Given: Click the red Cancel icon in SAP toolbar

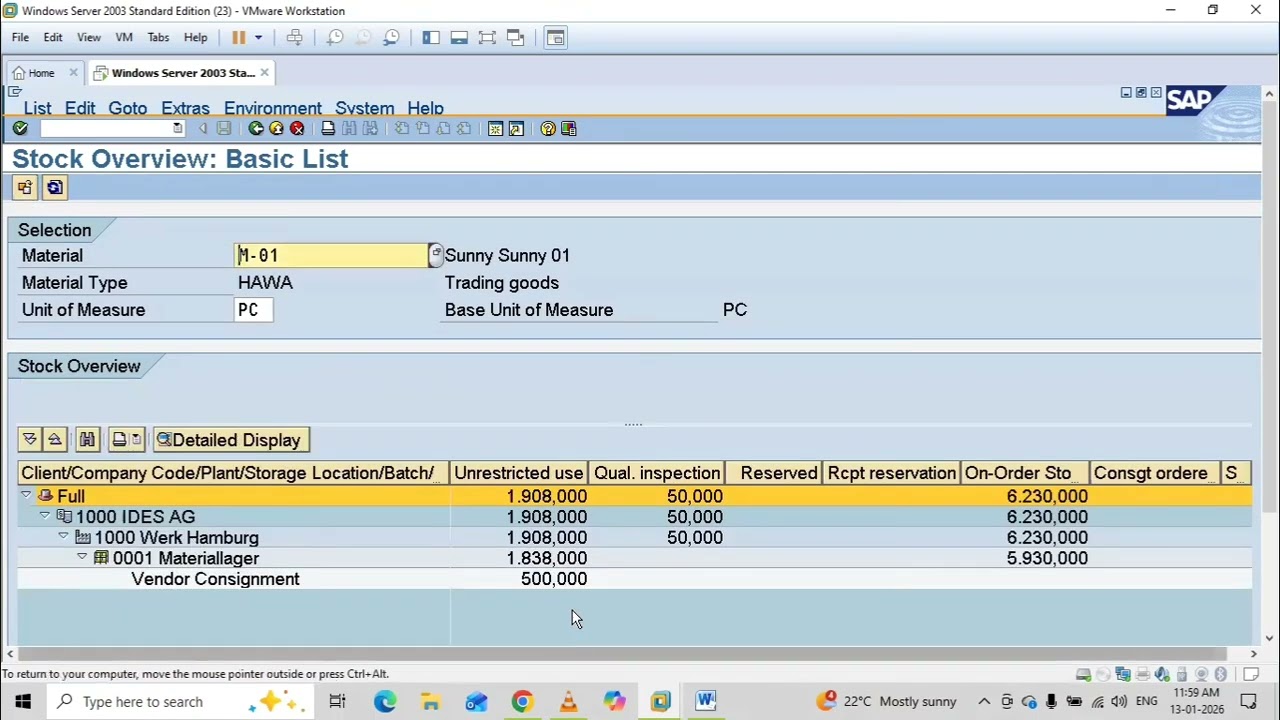Looking at the screenshot, I should [297, 128].
